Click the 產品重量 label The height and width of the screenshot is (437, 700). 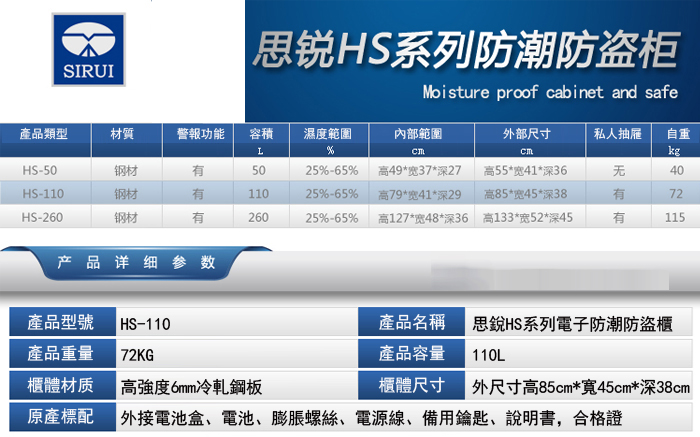point(60,353)
